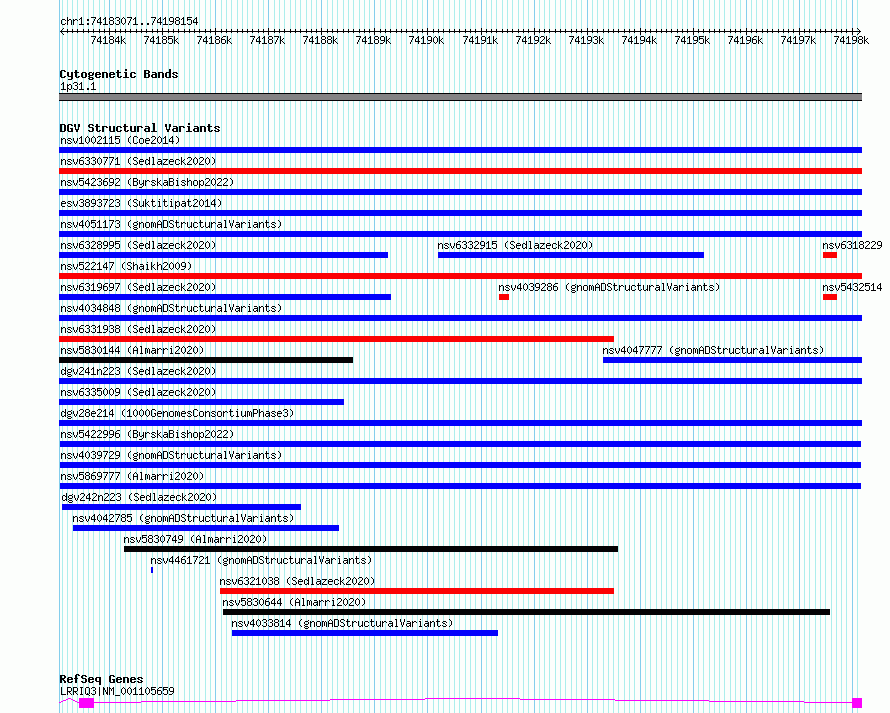This screenshot has height=713, width=890.
Task: Open nsv4047777 (gnomADStructuralVariants) label
Action: tap(713, 350)
